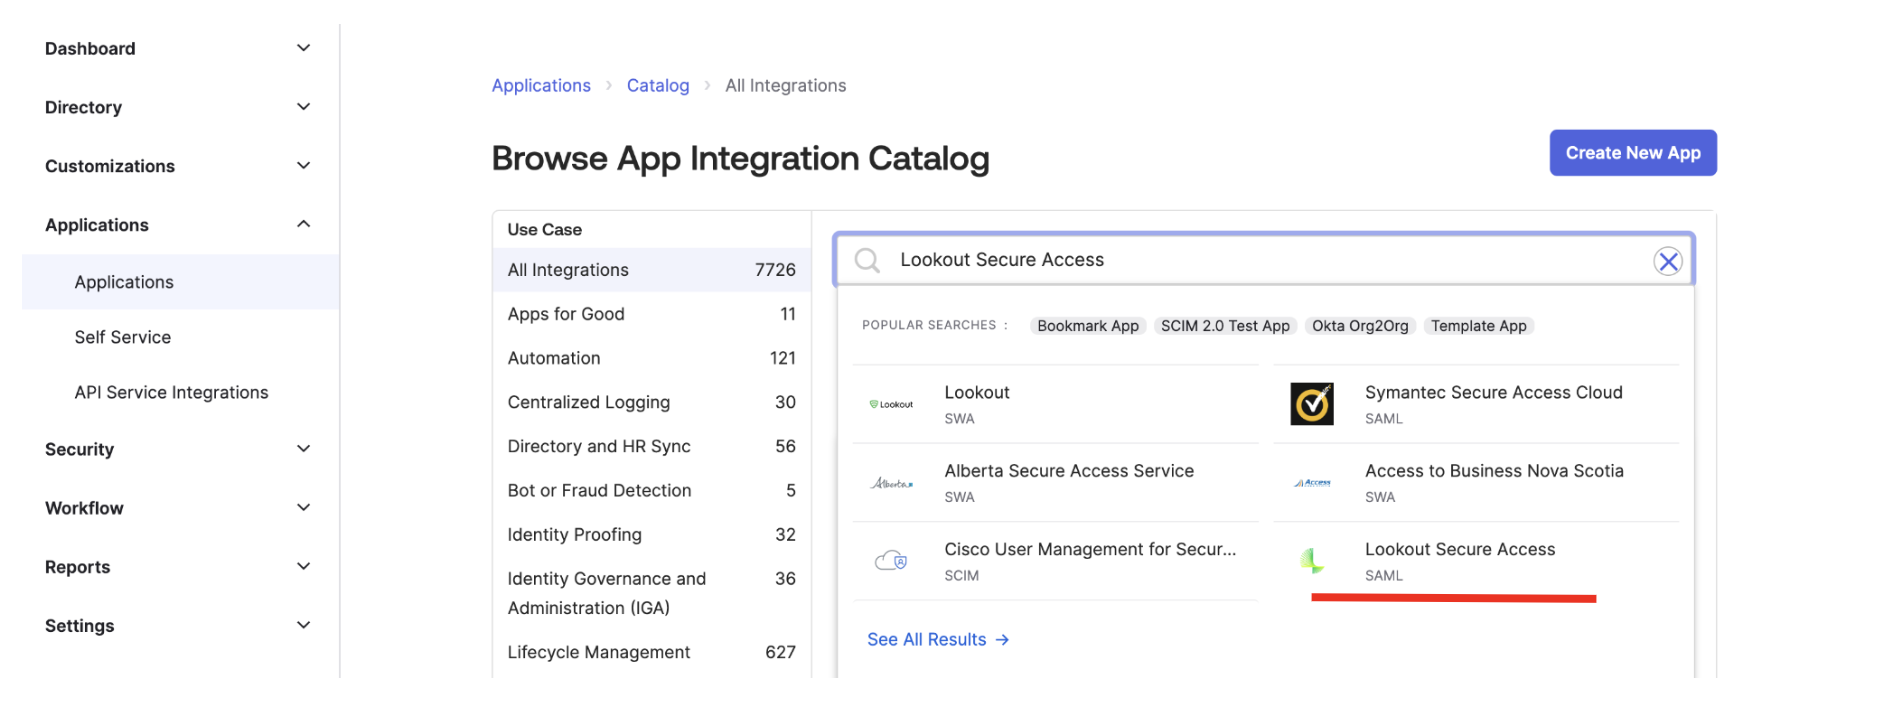
Task: Click the Symantec Secure Access Cloud logo
Action: 1312,404
